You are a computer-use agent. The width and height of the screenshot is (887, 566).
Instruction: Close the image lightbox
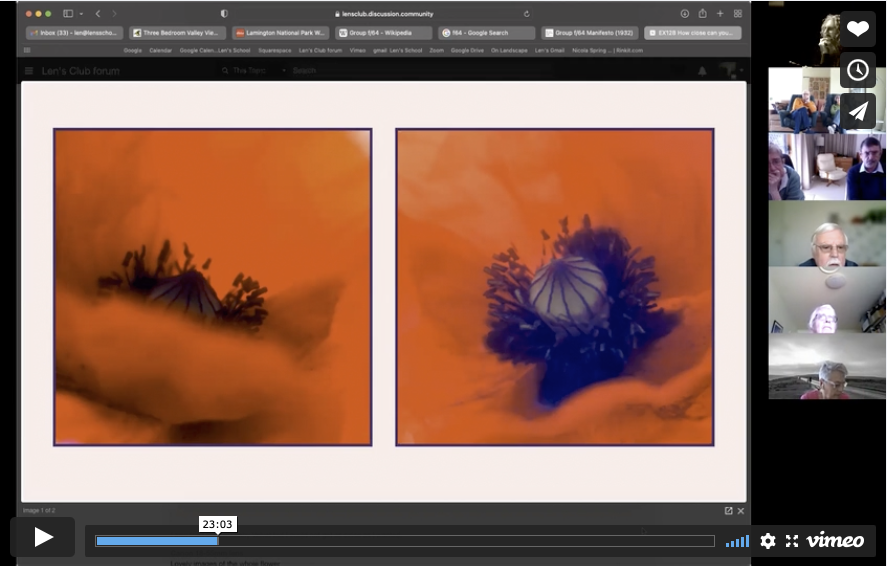[x=741, y=511]
